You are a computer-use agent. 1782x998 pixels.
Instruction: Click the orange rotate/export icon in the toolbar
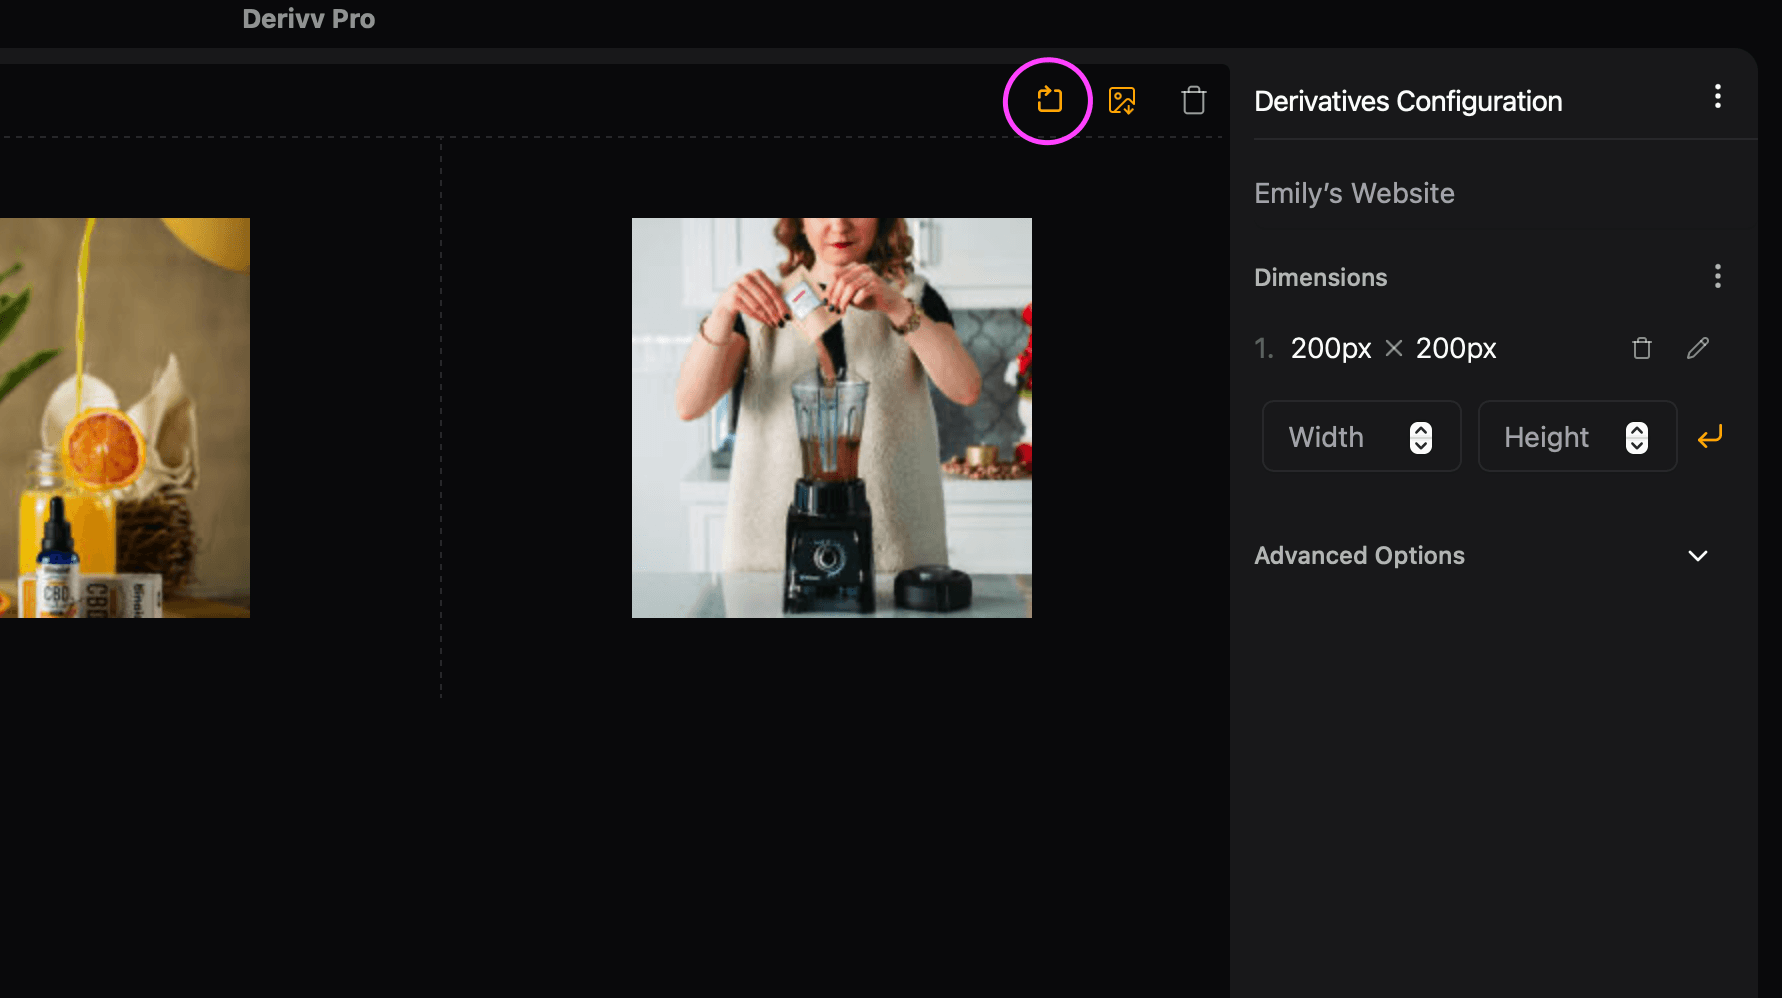pos(1048,100)
